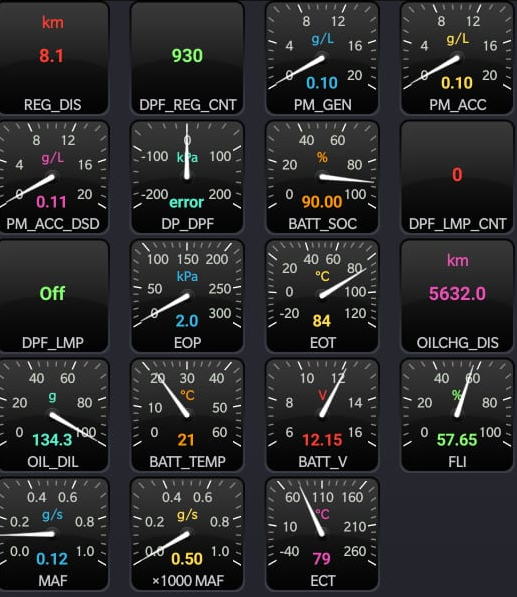Viewport: 517px width, 597px height.
Task: Select the DP_DPF error gauge
Action: click(x=187, y=177)
